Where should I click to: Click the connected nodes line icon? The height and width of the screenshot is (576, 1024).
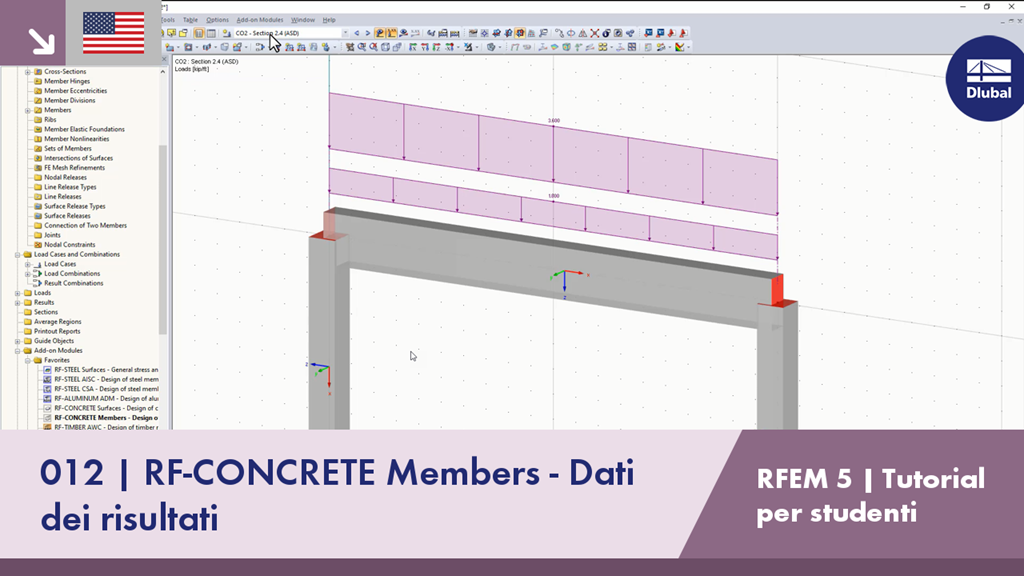coord(559,33)
